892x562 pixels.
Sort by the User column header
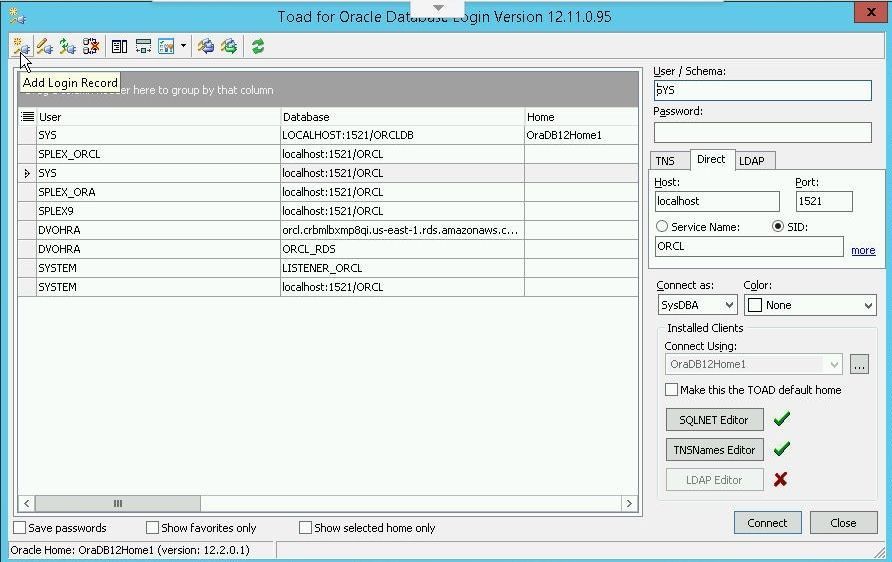[158, 117]
